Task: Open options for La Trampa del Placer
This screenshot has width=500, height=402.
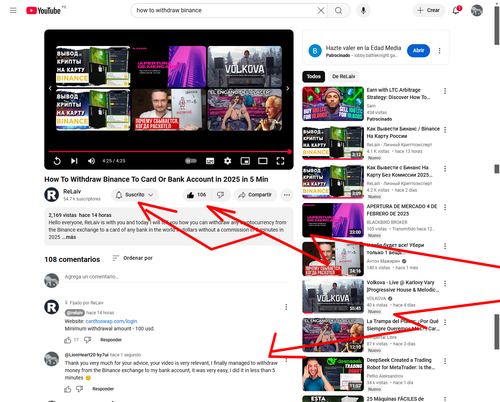Action: (445, 322)
